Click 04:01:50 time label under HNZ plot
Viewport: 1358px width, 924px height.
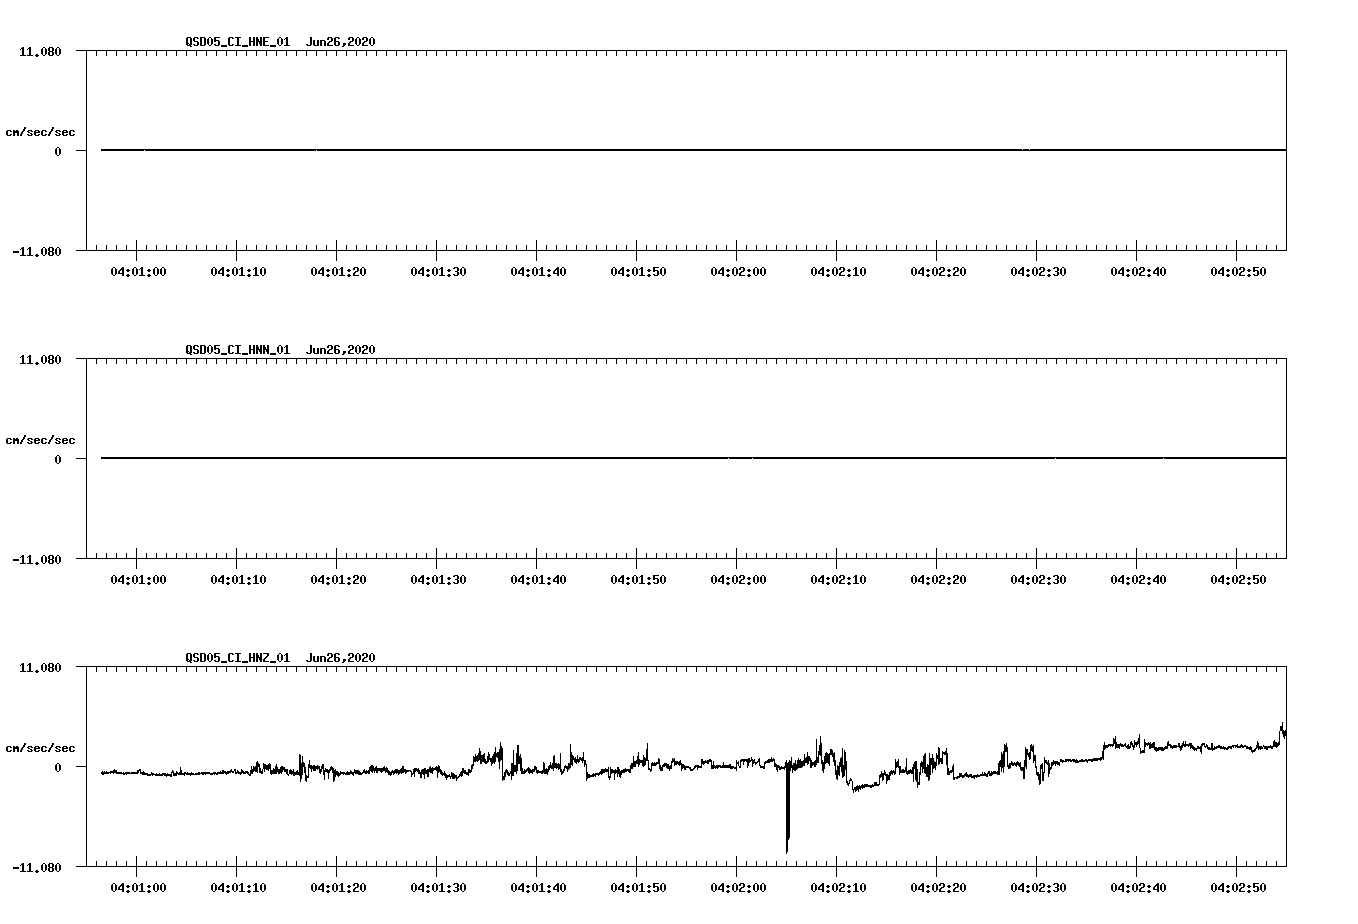tap(638, 888)
